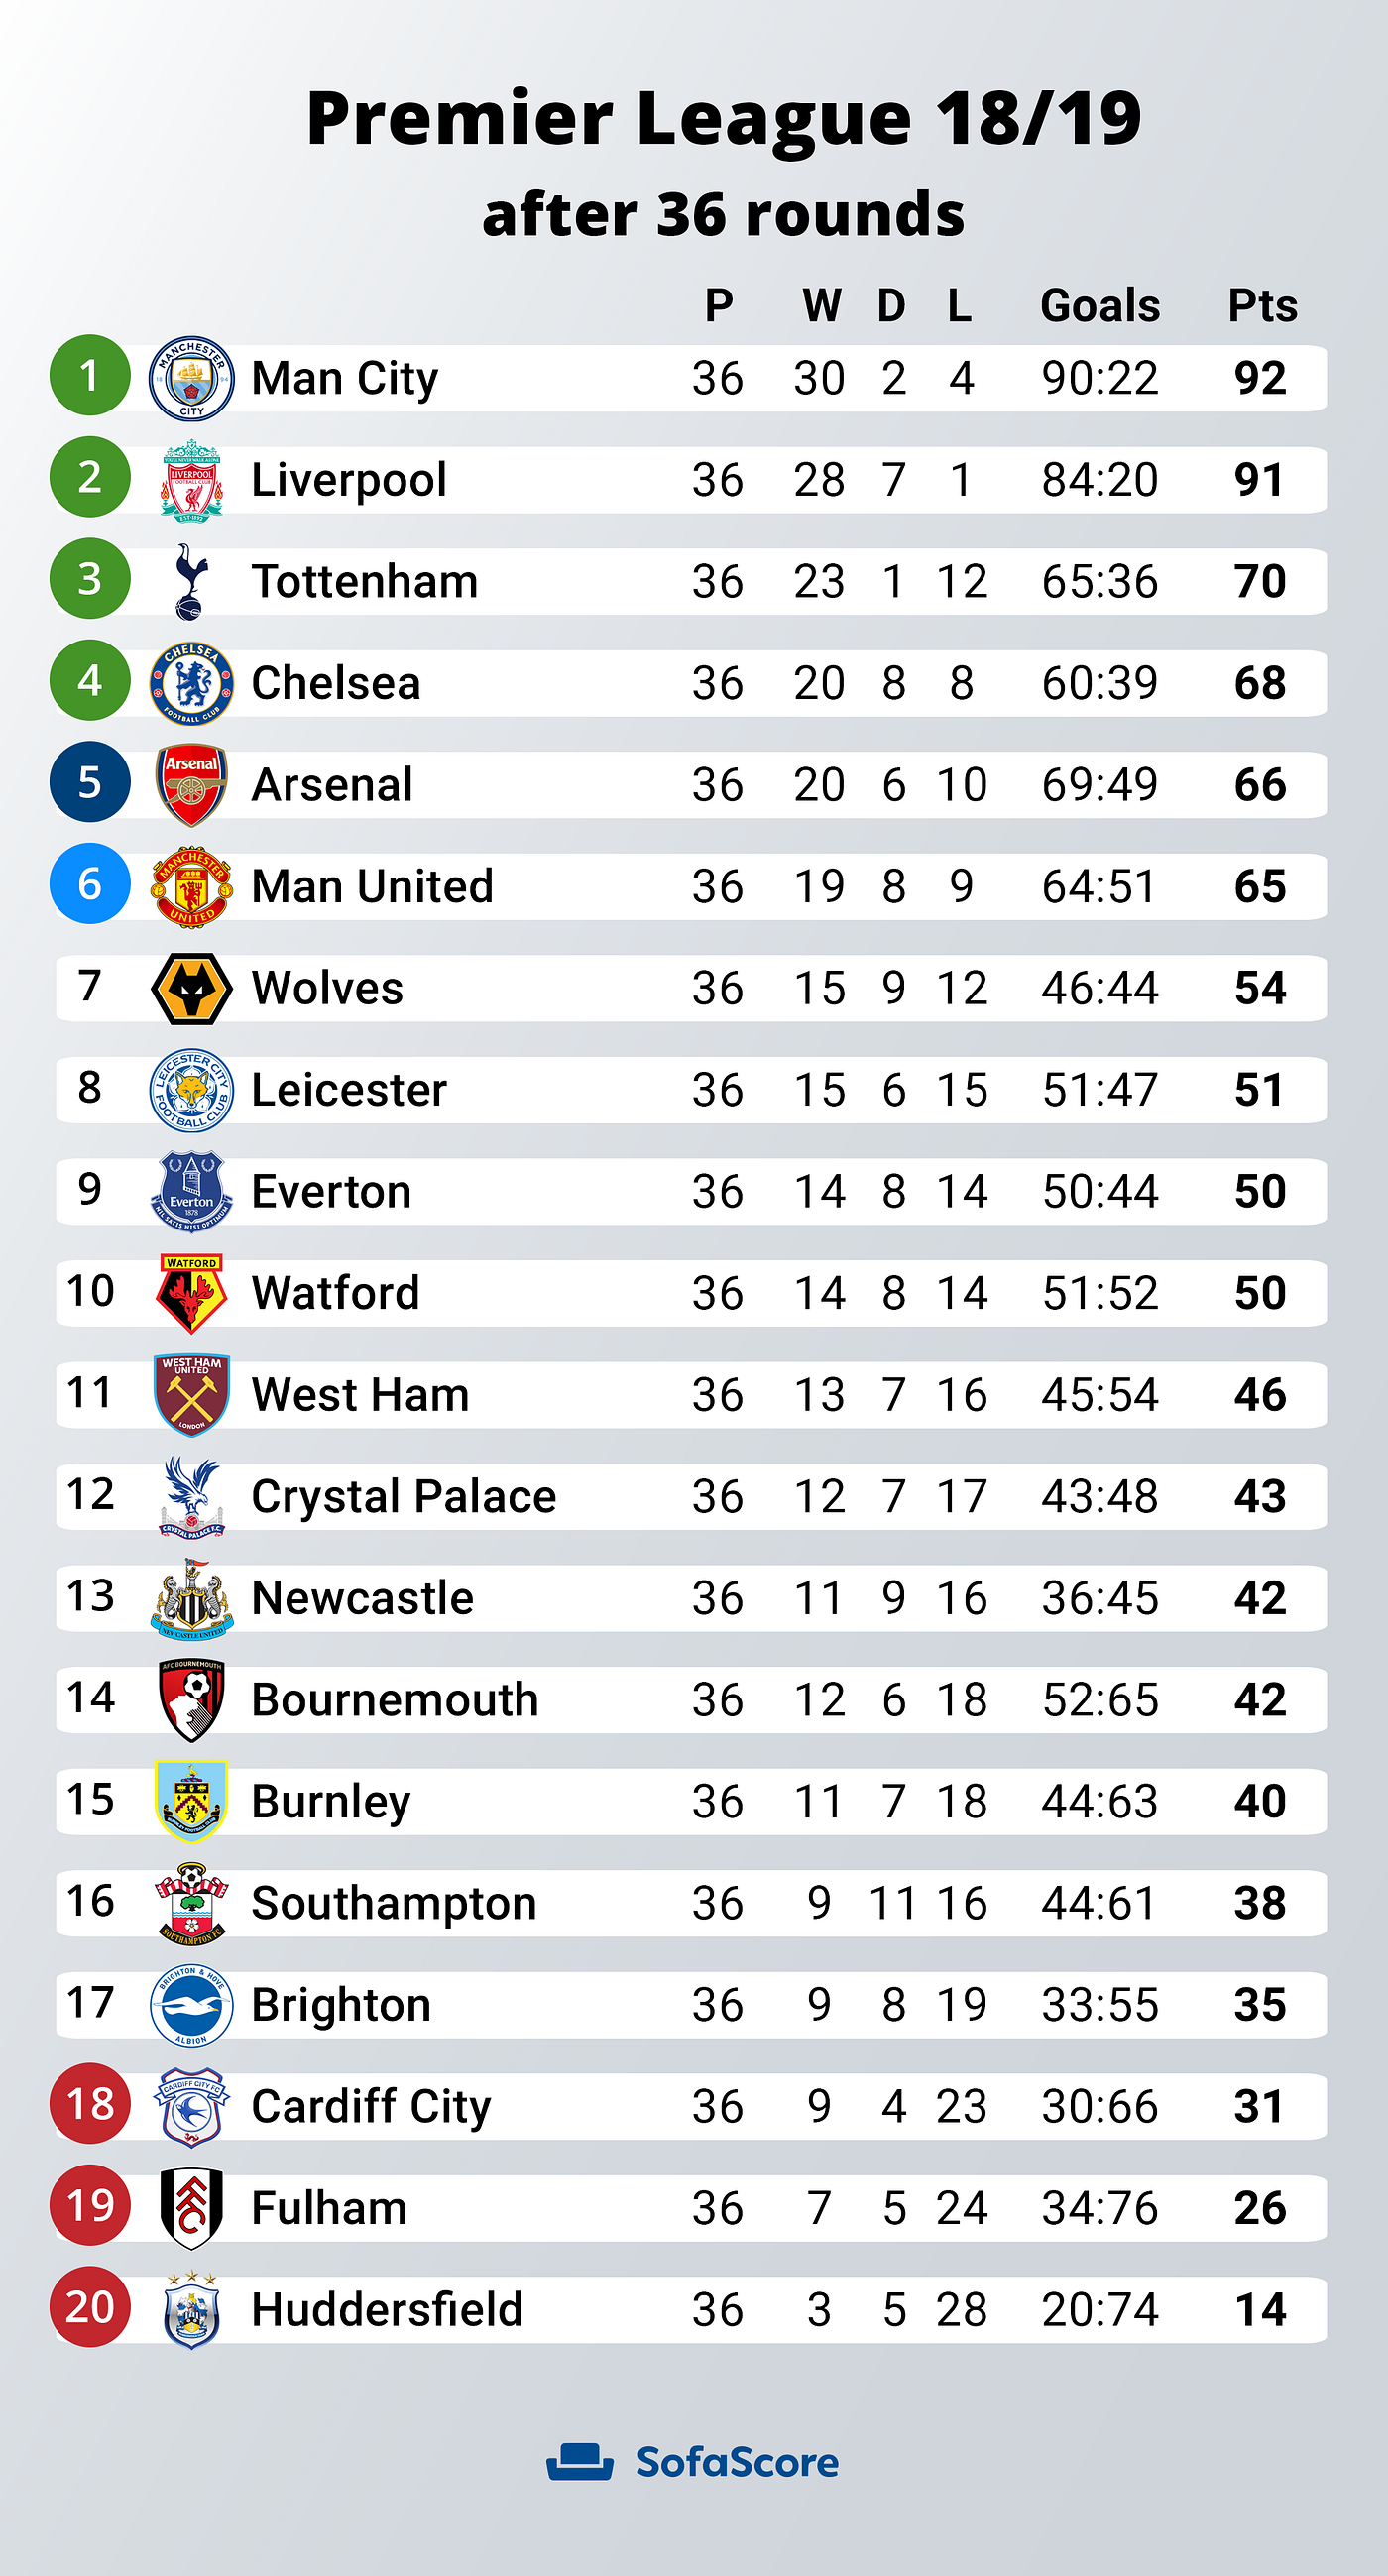The width and height of the screenshot is (1388, 2576).
Task: Select the Goals column header
Action: (1100, 306)
